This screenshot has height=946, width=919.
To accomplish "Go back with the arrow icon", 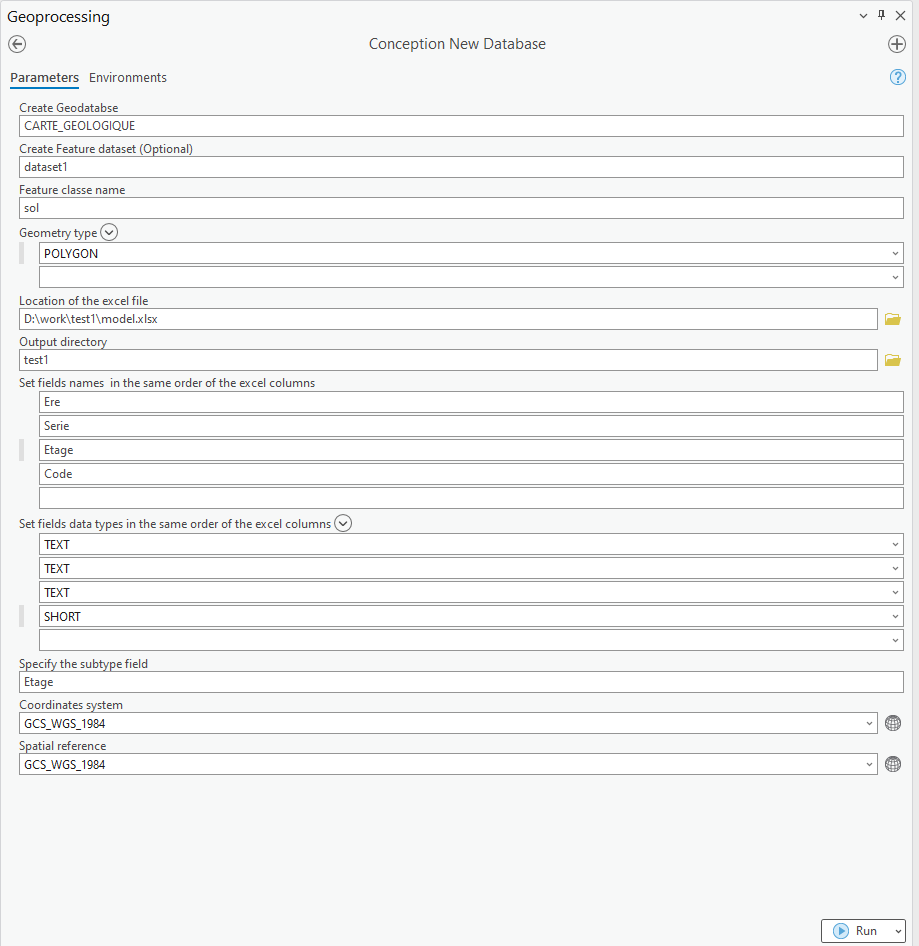I will pos(17,44).
